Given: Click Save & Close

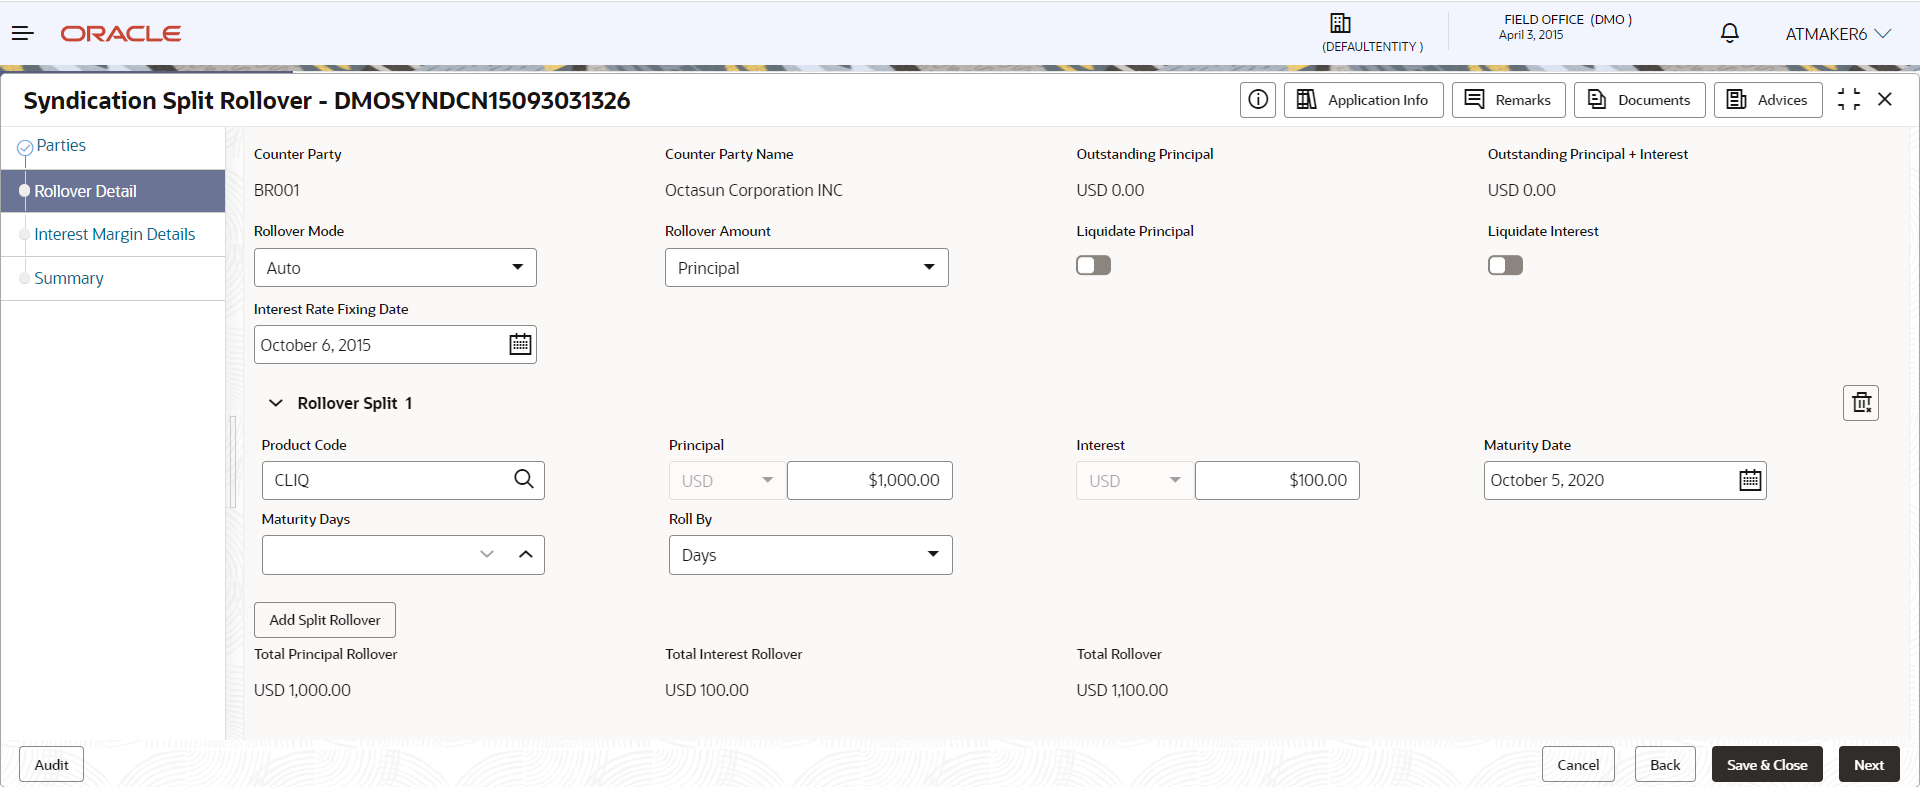Looking at the screenshot, I should click(x=1767, y=765).
